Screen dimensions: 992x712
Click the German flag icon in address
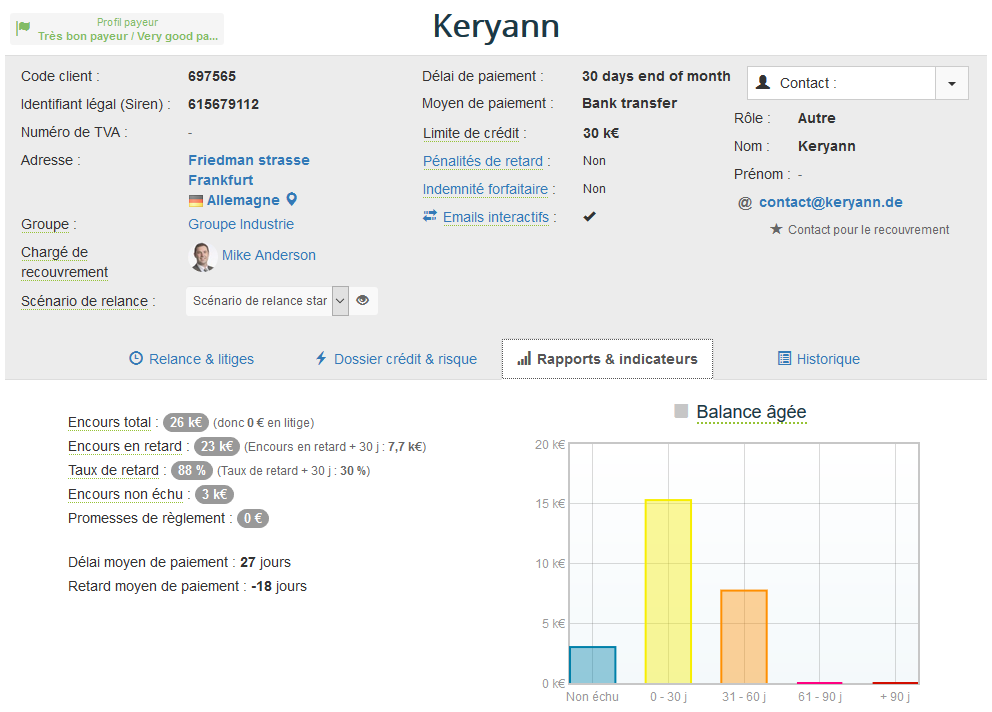click(x=196, y=201)
